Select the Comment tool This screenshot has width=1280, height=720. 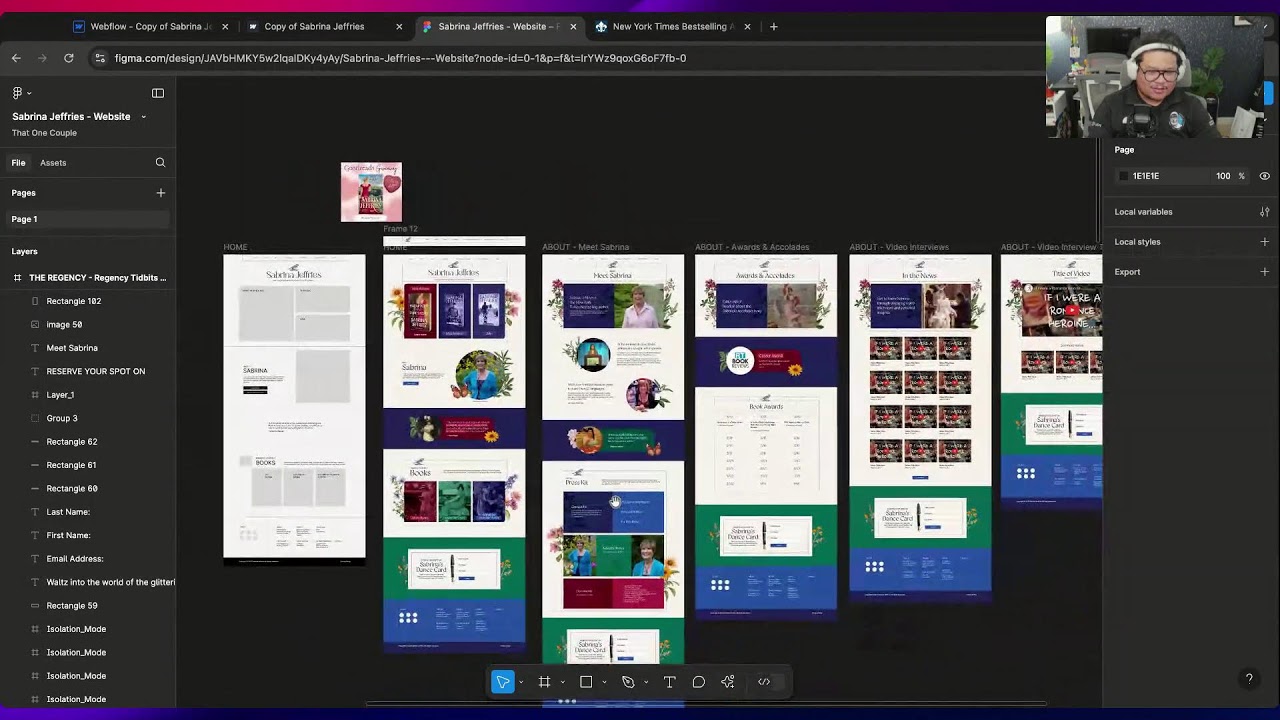click(699, 682)
